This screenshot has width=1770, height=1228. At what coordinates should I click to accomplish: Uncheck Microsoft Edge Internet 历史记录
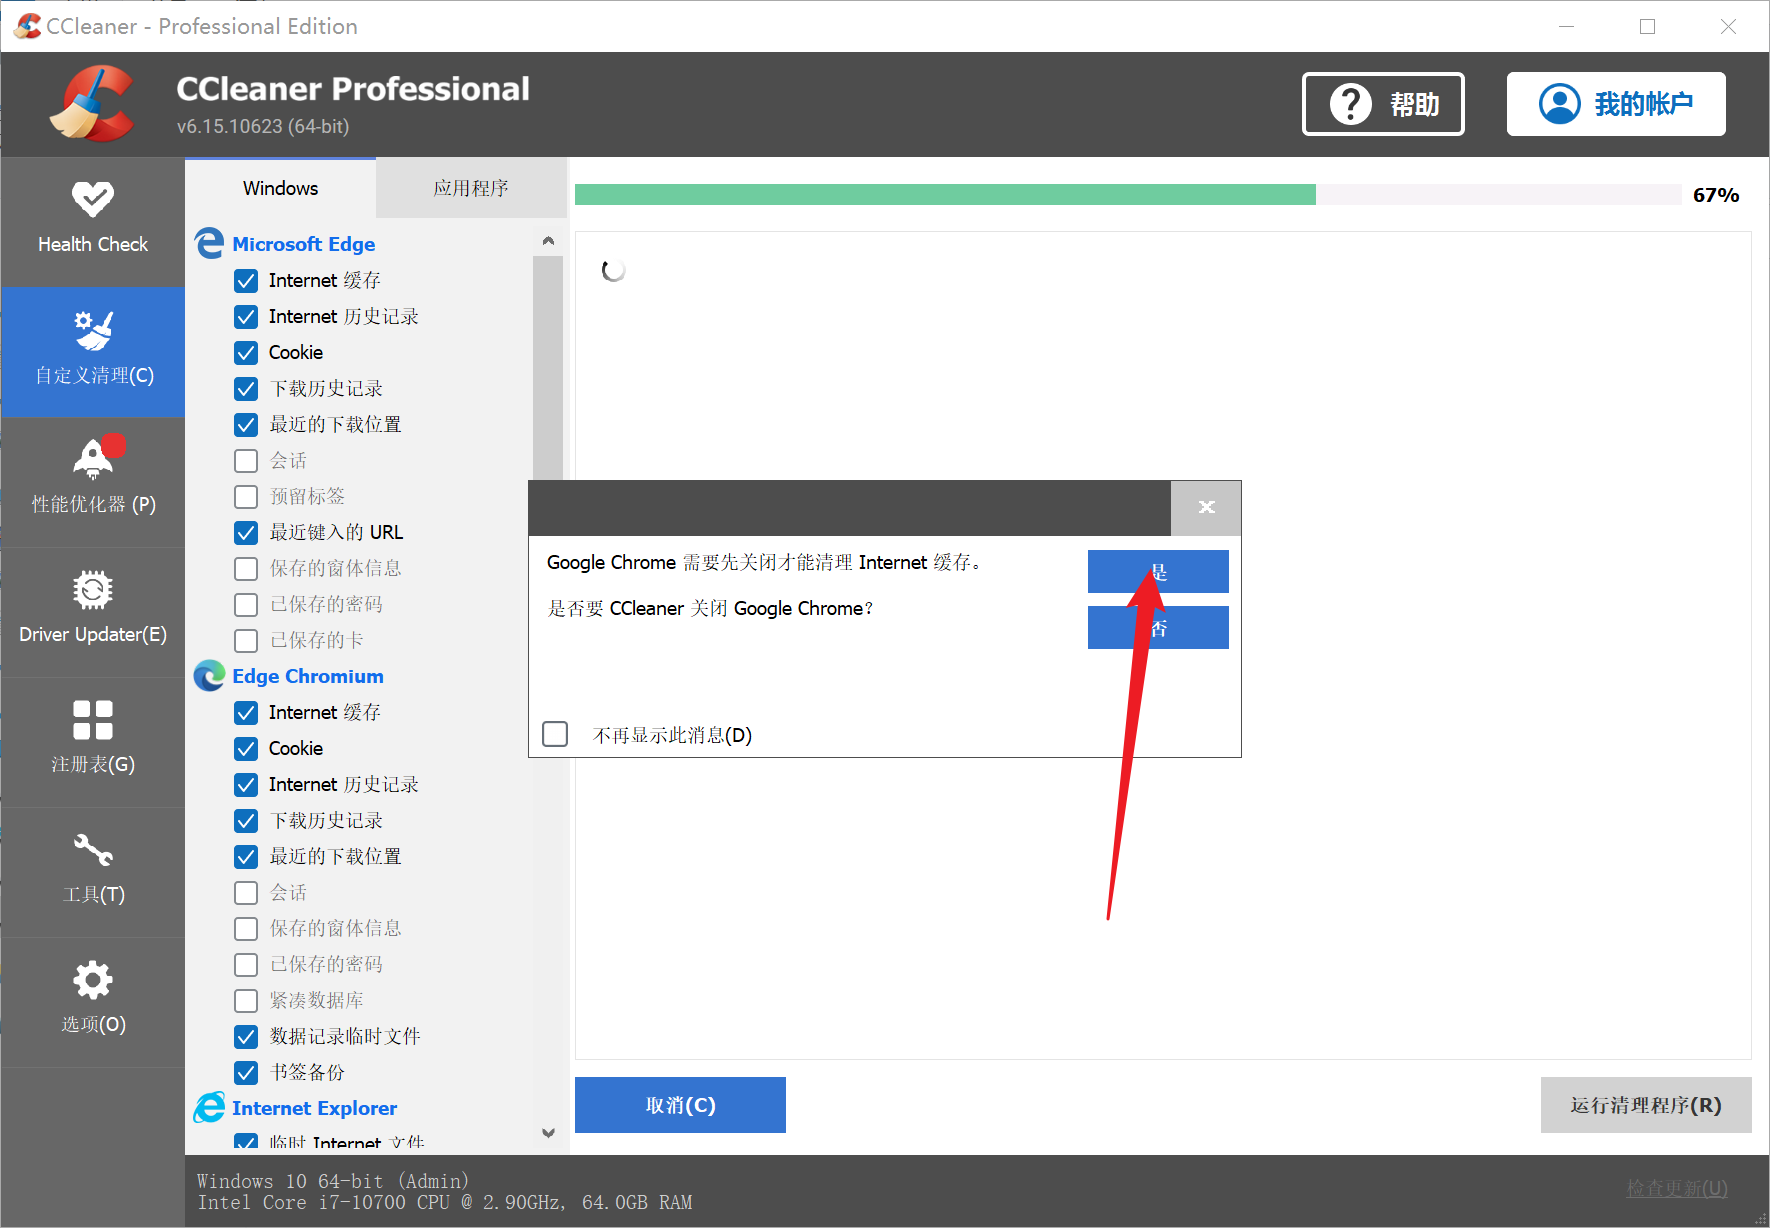coord(246,317)
